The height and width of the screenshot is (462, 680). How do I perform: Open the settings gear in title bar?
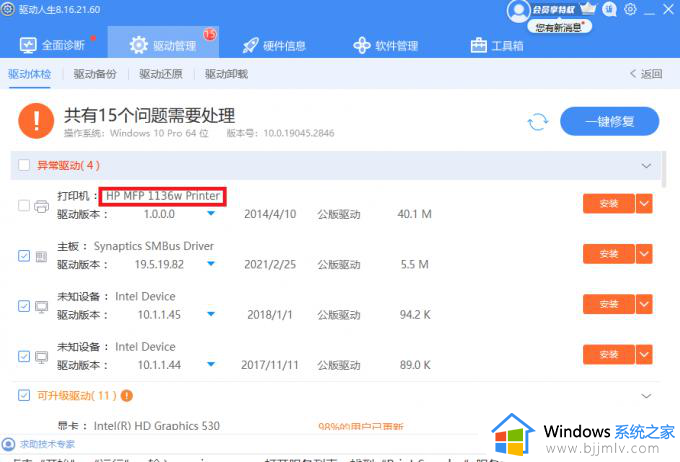(630, 9)
